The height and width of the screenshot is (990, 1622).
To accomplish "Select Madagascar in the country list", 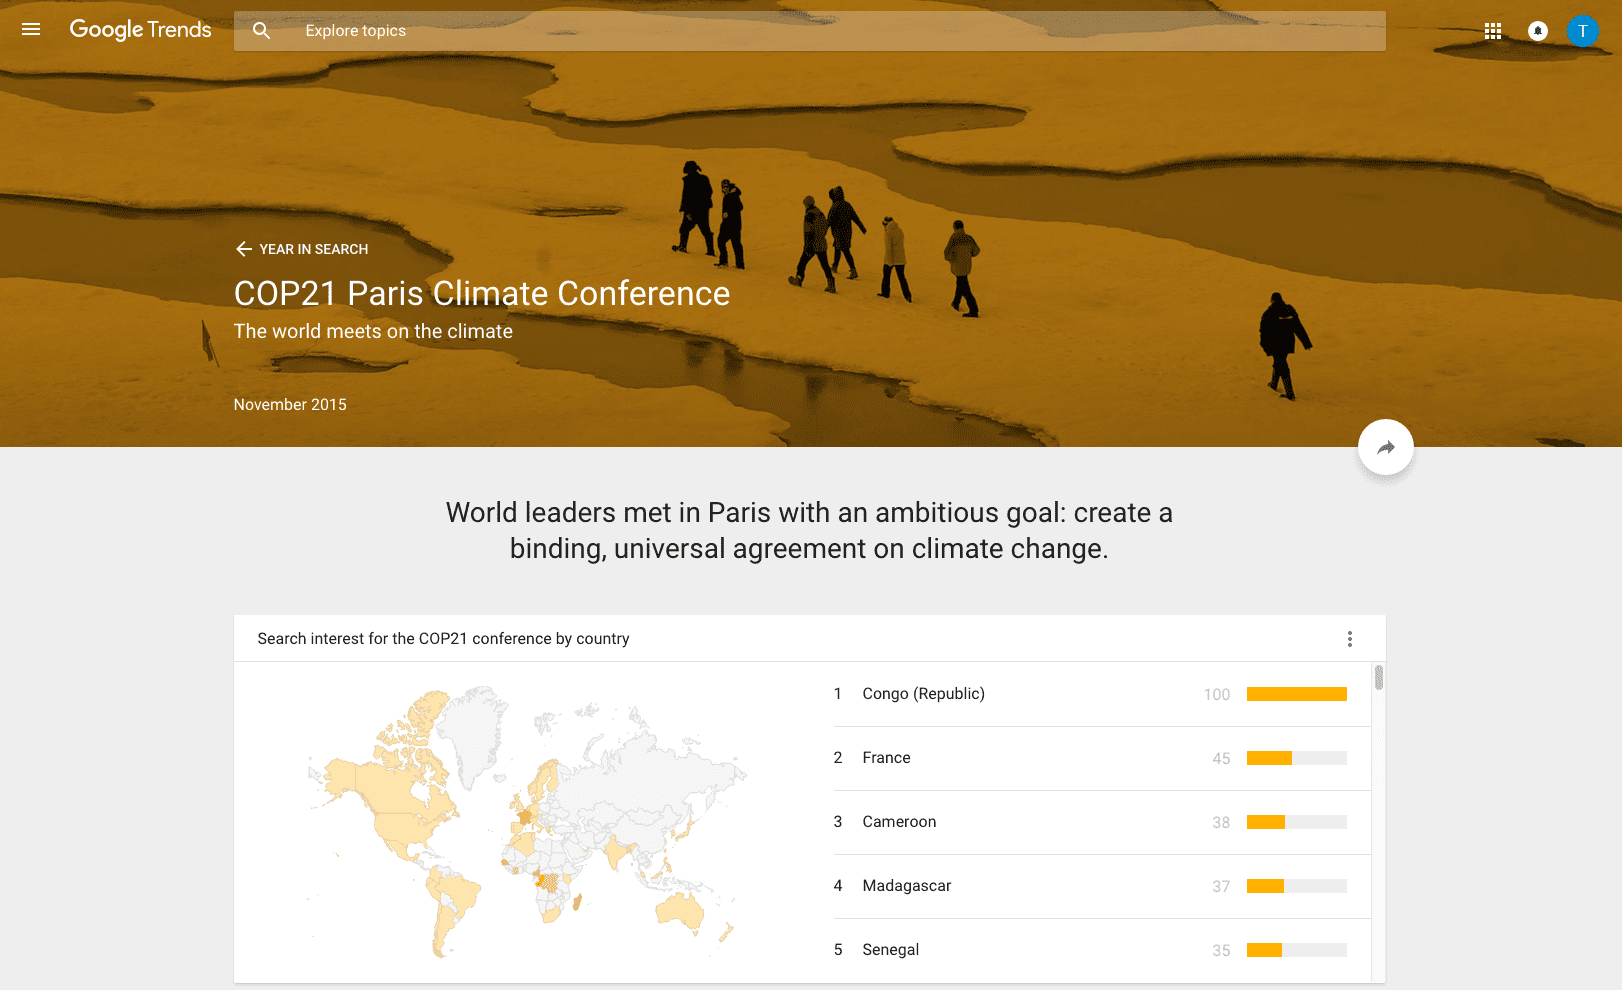I will pyautogui.click(x=906, y=886).
